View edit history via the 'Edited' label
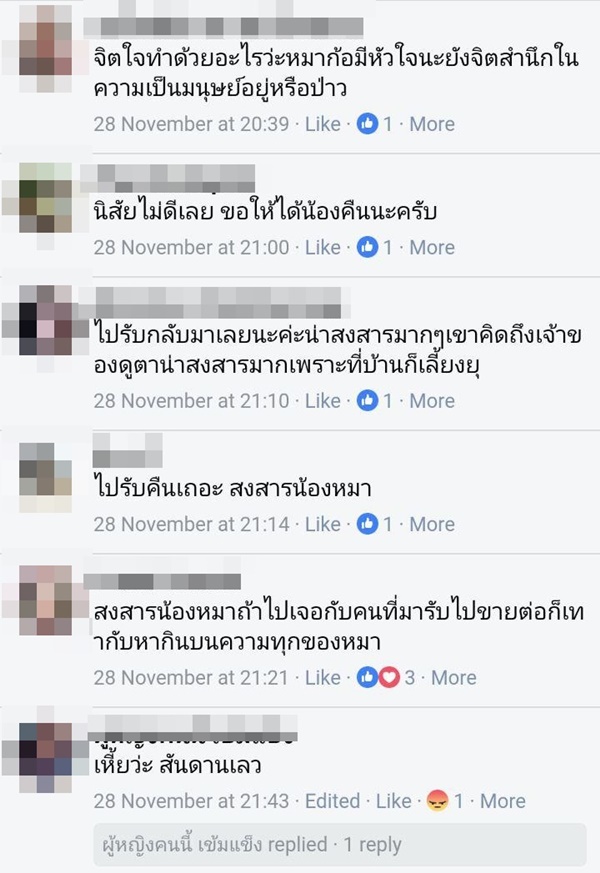Screen dimensions: 600x873 coord(333,801)
